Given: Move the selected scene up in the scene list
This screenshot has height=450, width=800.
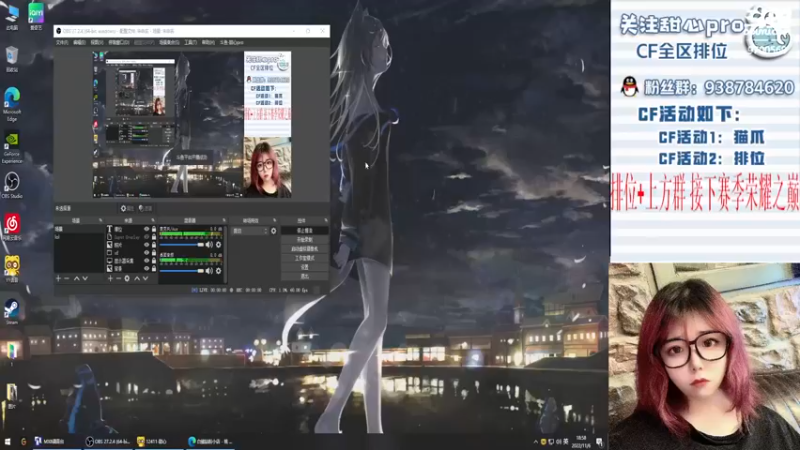Looking at the screenshot, I should [77, 279].
